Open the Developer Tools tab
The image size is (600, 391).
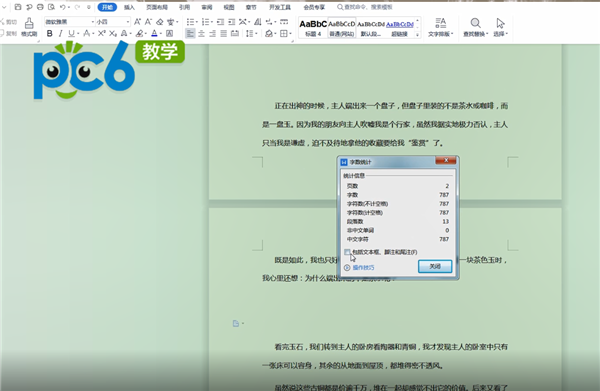pyautogui.click(x=280, y=7)
